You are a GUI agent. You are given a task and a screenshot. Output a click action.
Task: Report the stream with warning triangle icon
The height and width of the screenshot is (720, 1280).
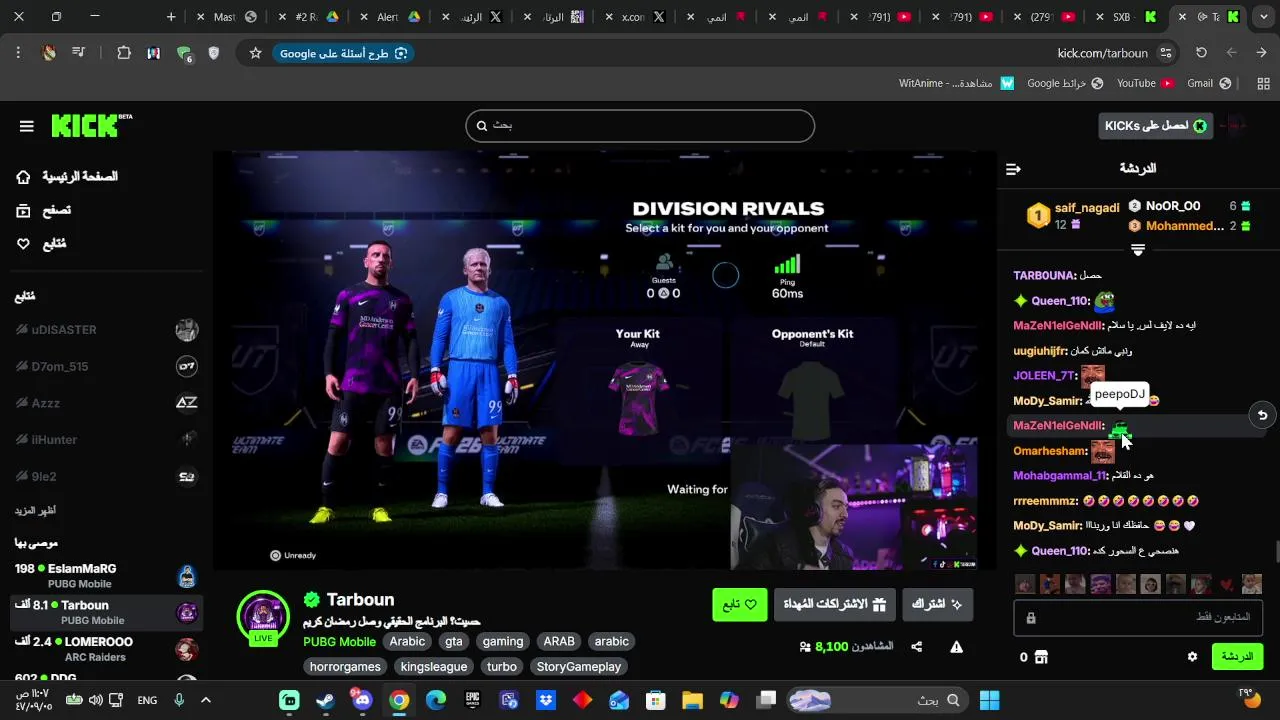pyautogui.click(x=956, y=647)
